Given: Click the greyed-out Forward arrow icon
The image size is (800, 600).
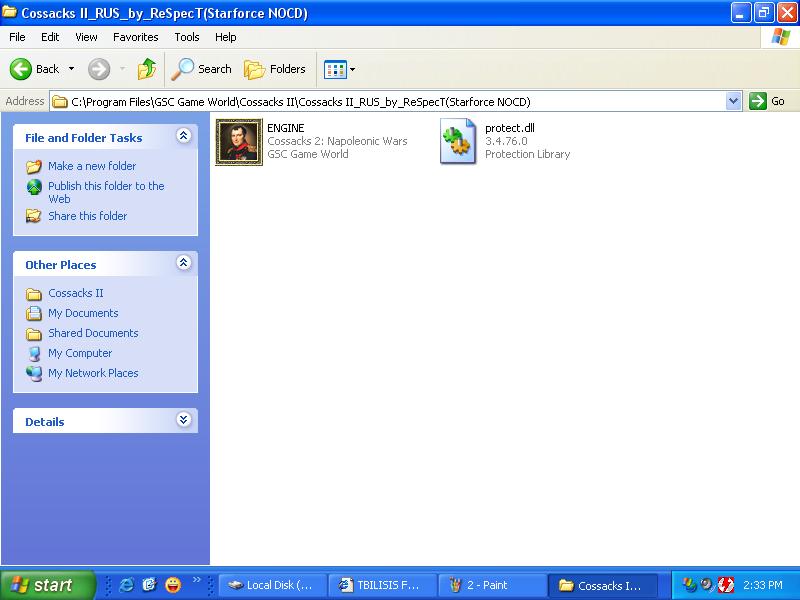Looking at the screenshot, I should pos(98,69).
